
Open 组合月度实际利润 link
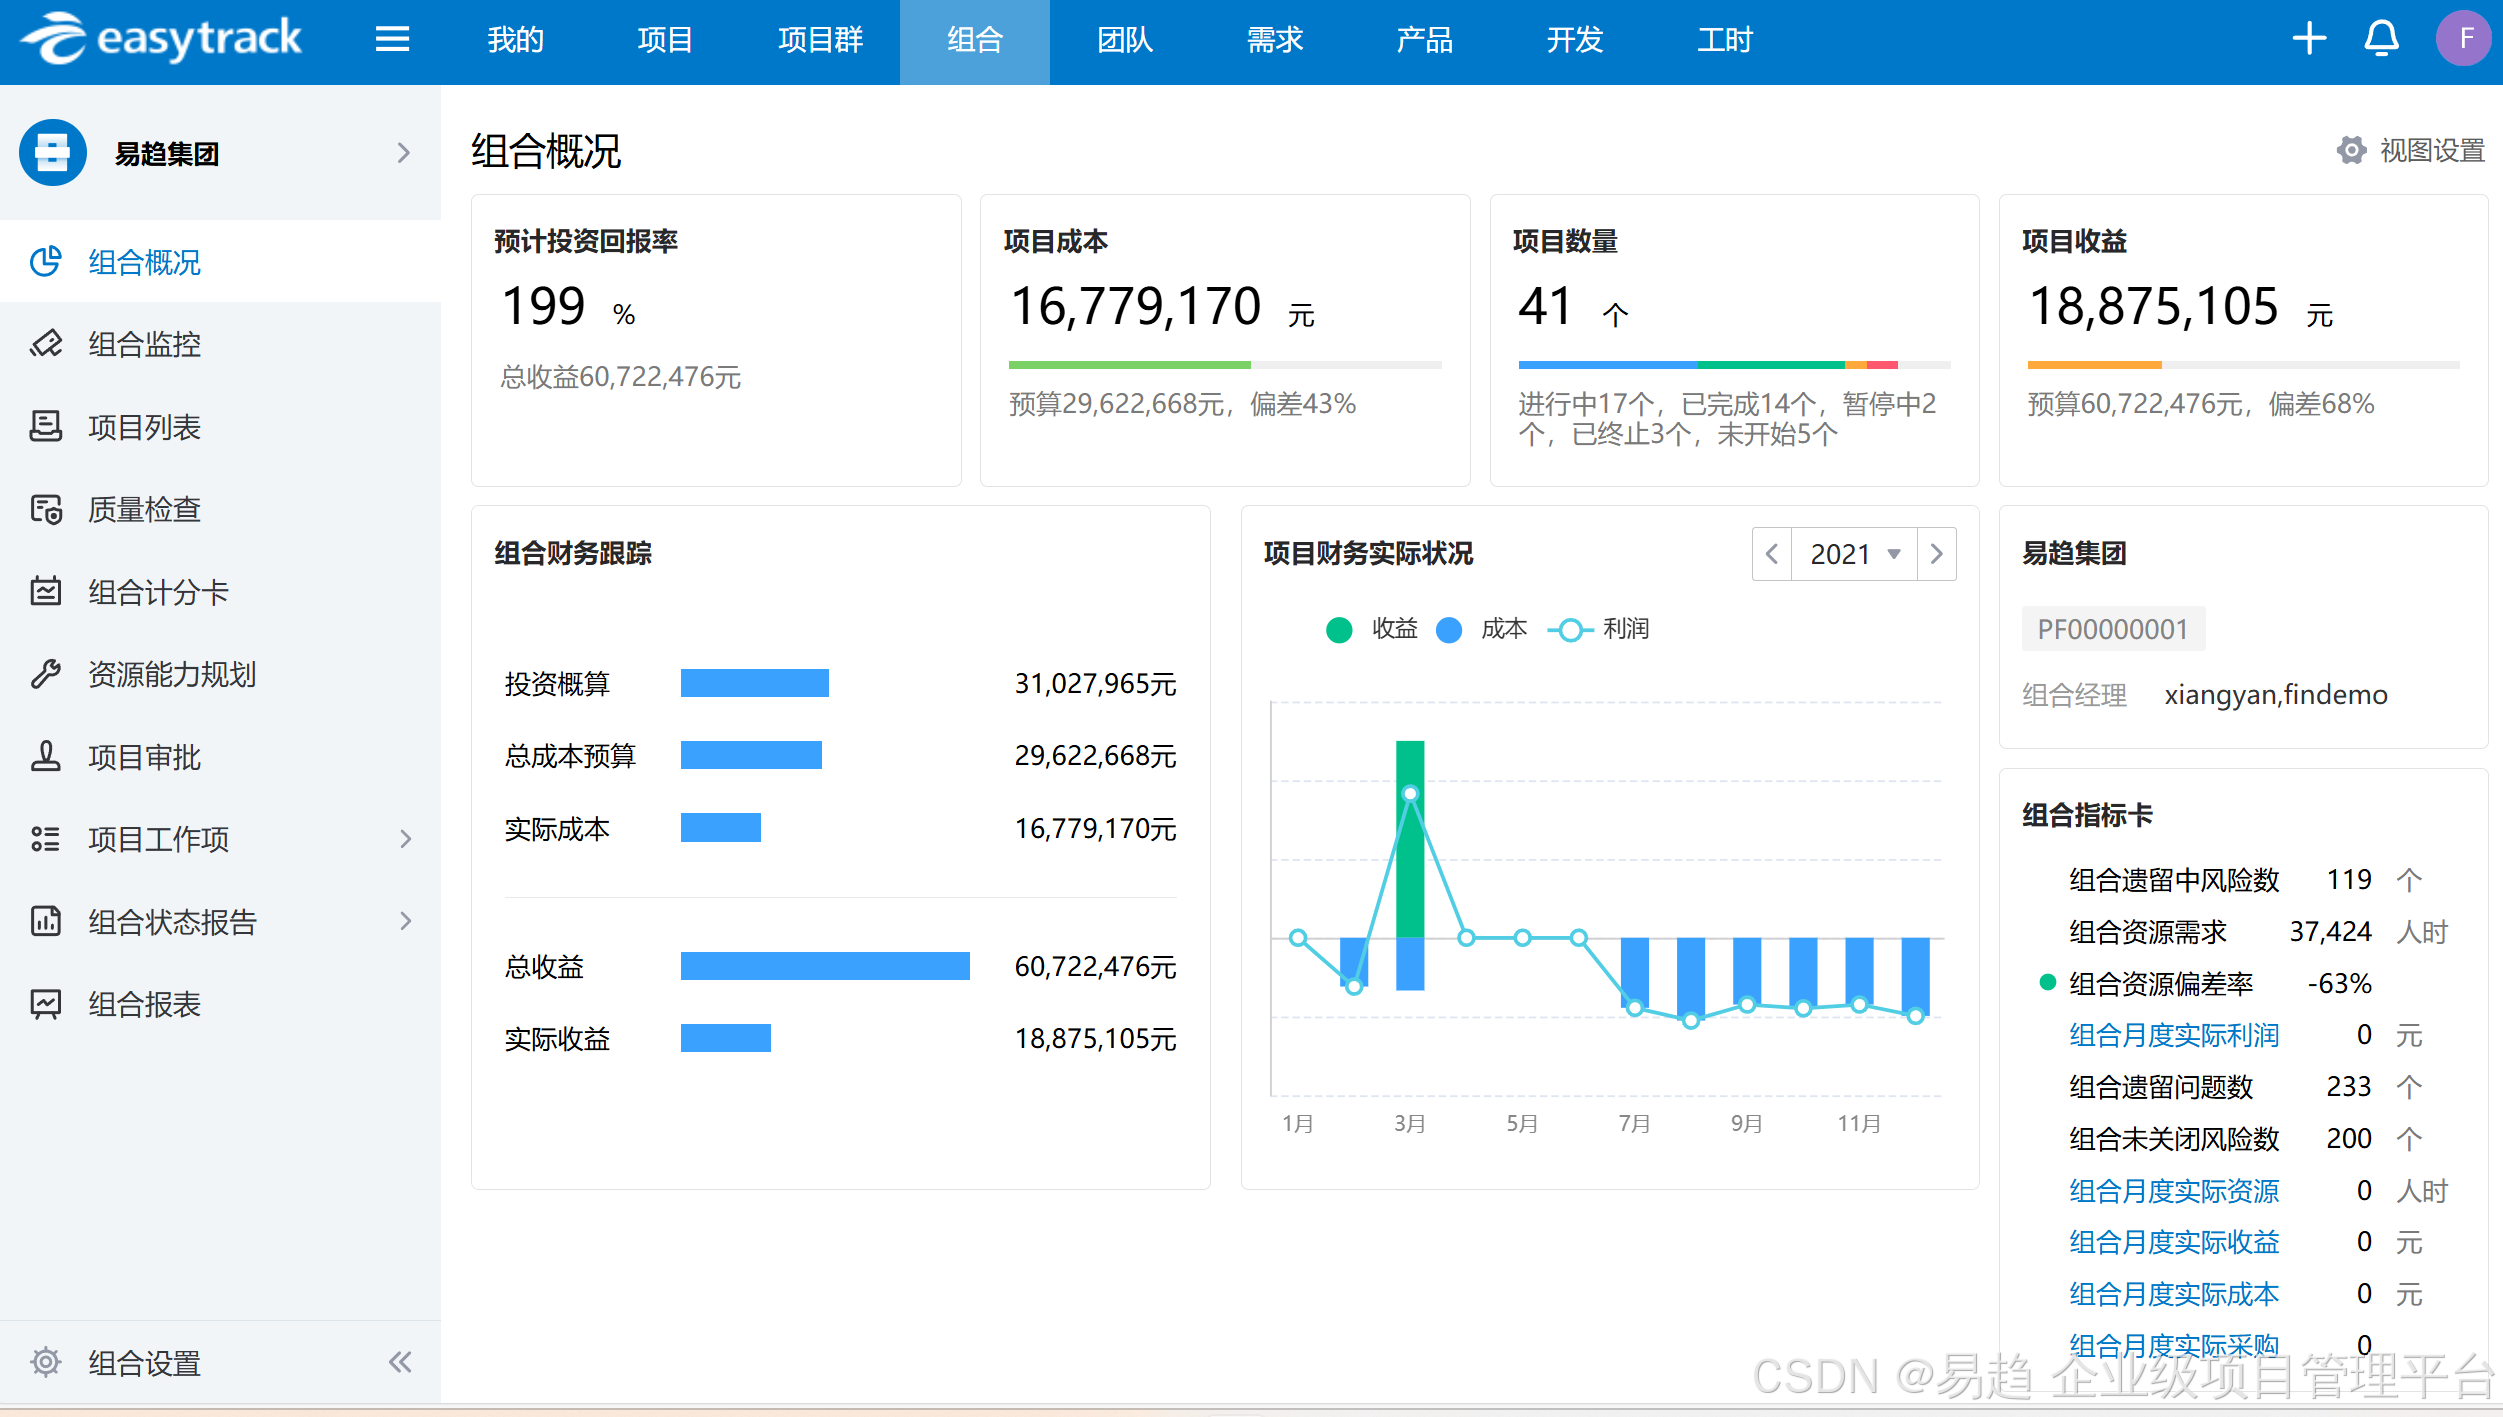[2173, 1035]
